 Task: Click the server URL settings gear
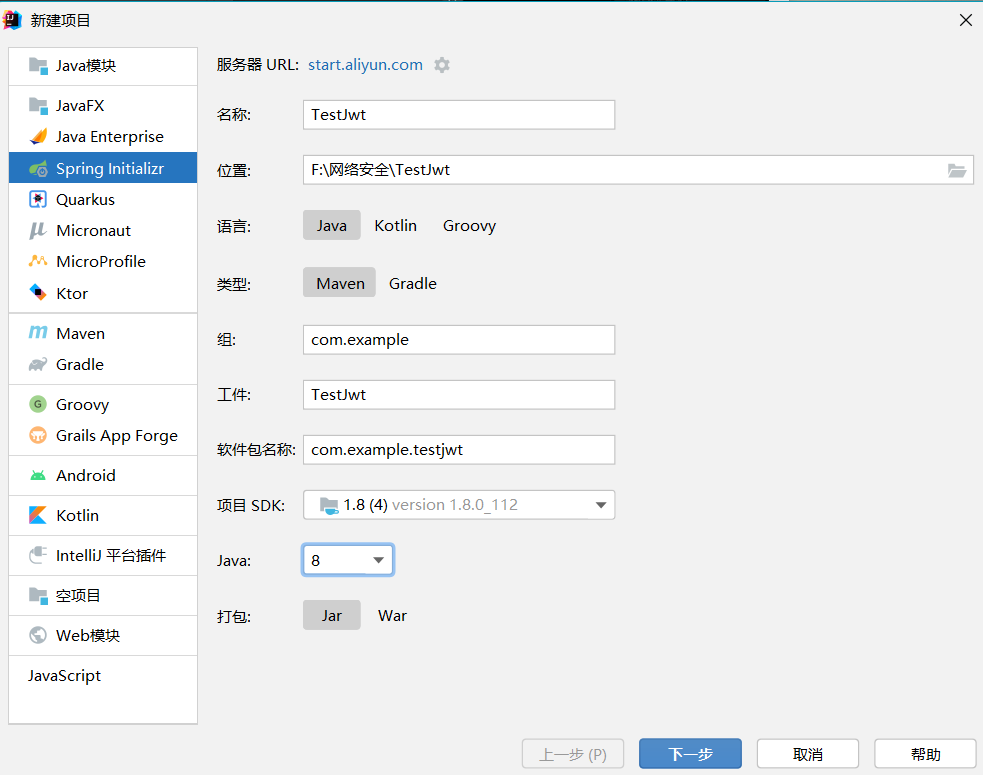[441, 64]
